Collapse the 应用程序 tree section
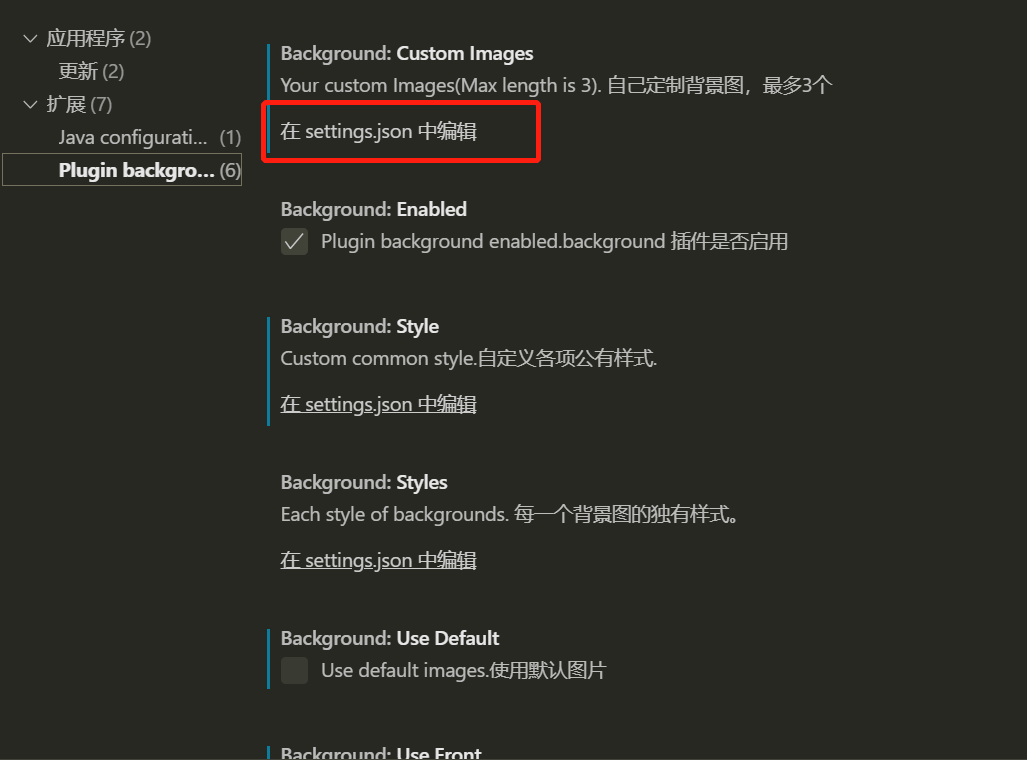The width and height of the screenshot is (1027, 760). point(29,37)
